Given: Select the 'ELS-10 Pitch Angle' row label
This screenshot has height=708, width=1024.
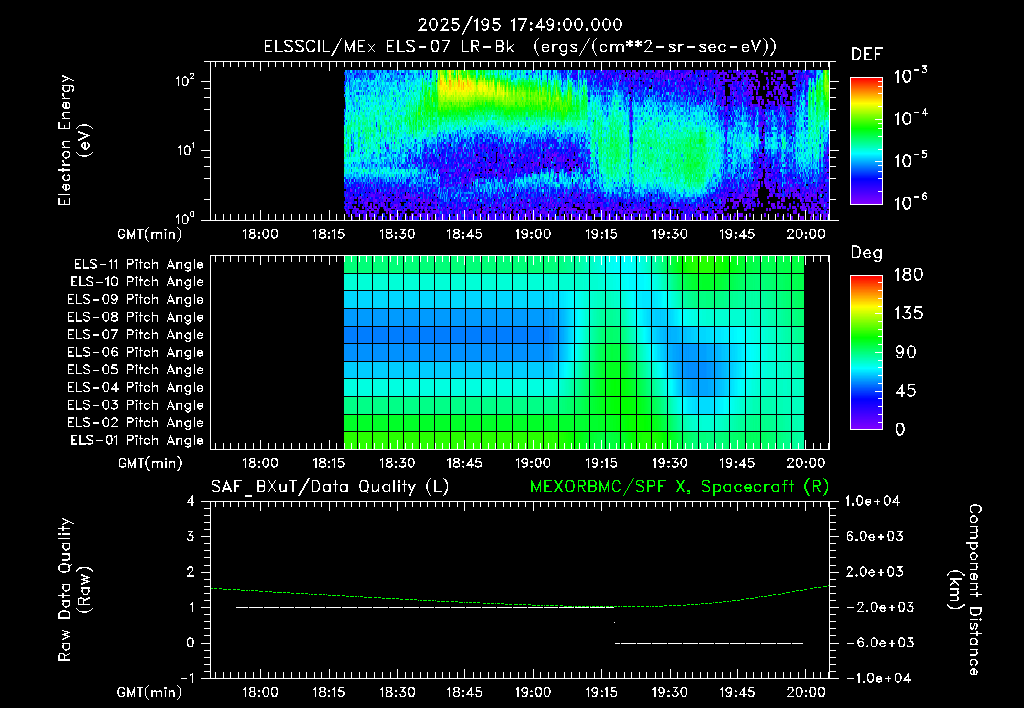Looking at the screenshot, I should click(137, 282).
